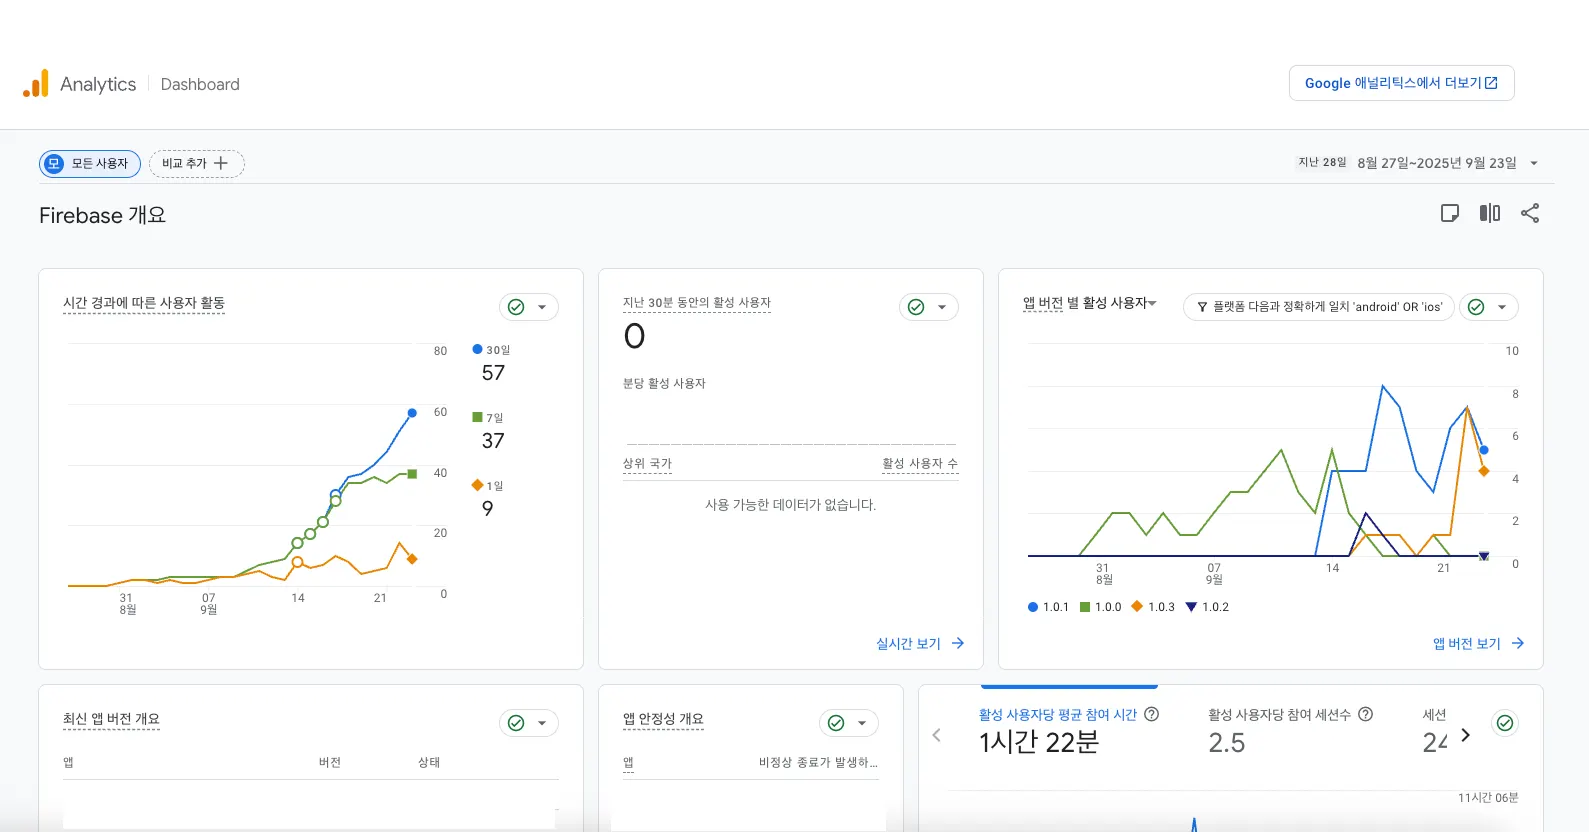Click check status icon in engagement card
The image size is (1589, 832).
pyautogui.click(x=1505, y=723)
